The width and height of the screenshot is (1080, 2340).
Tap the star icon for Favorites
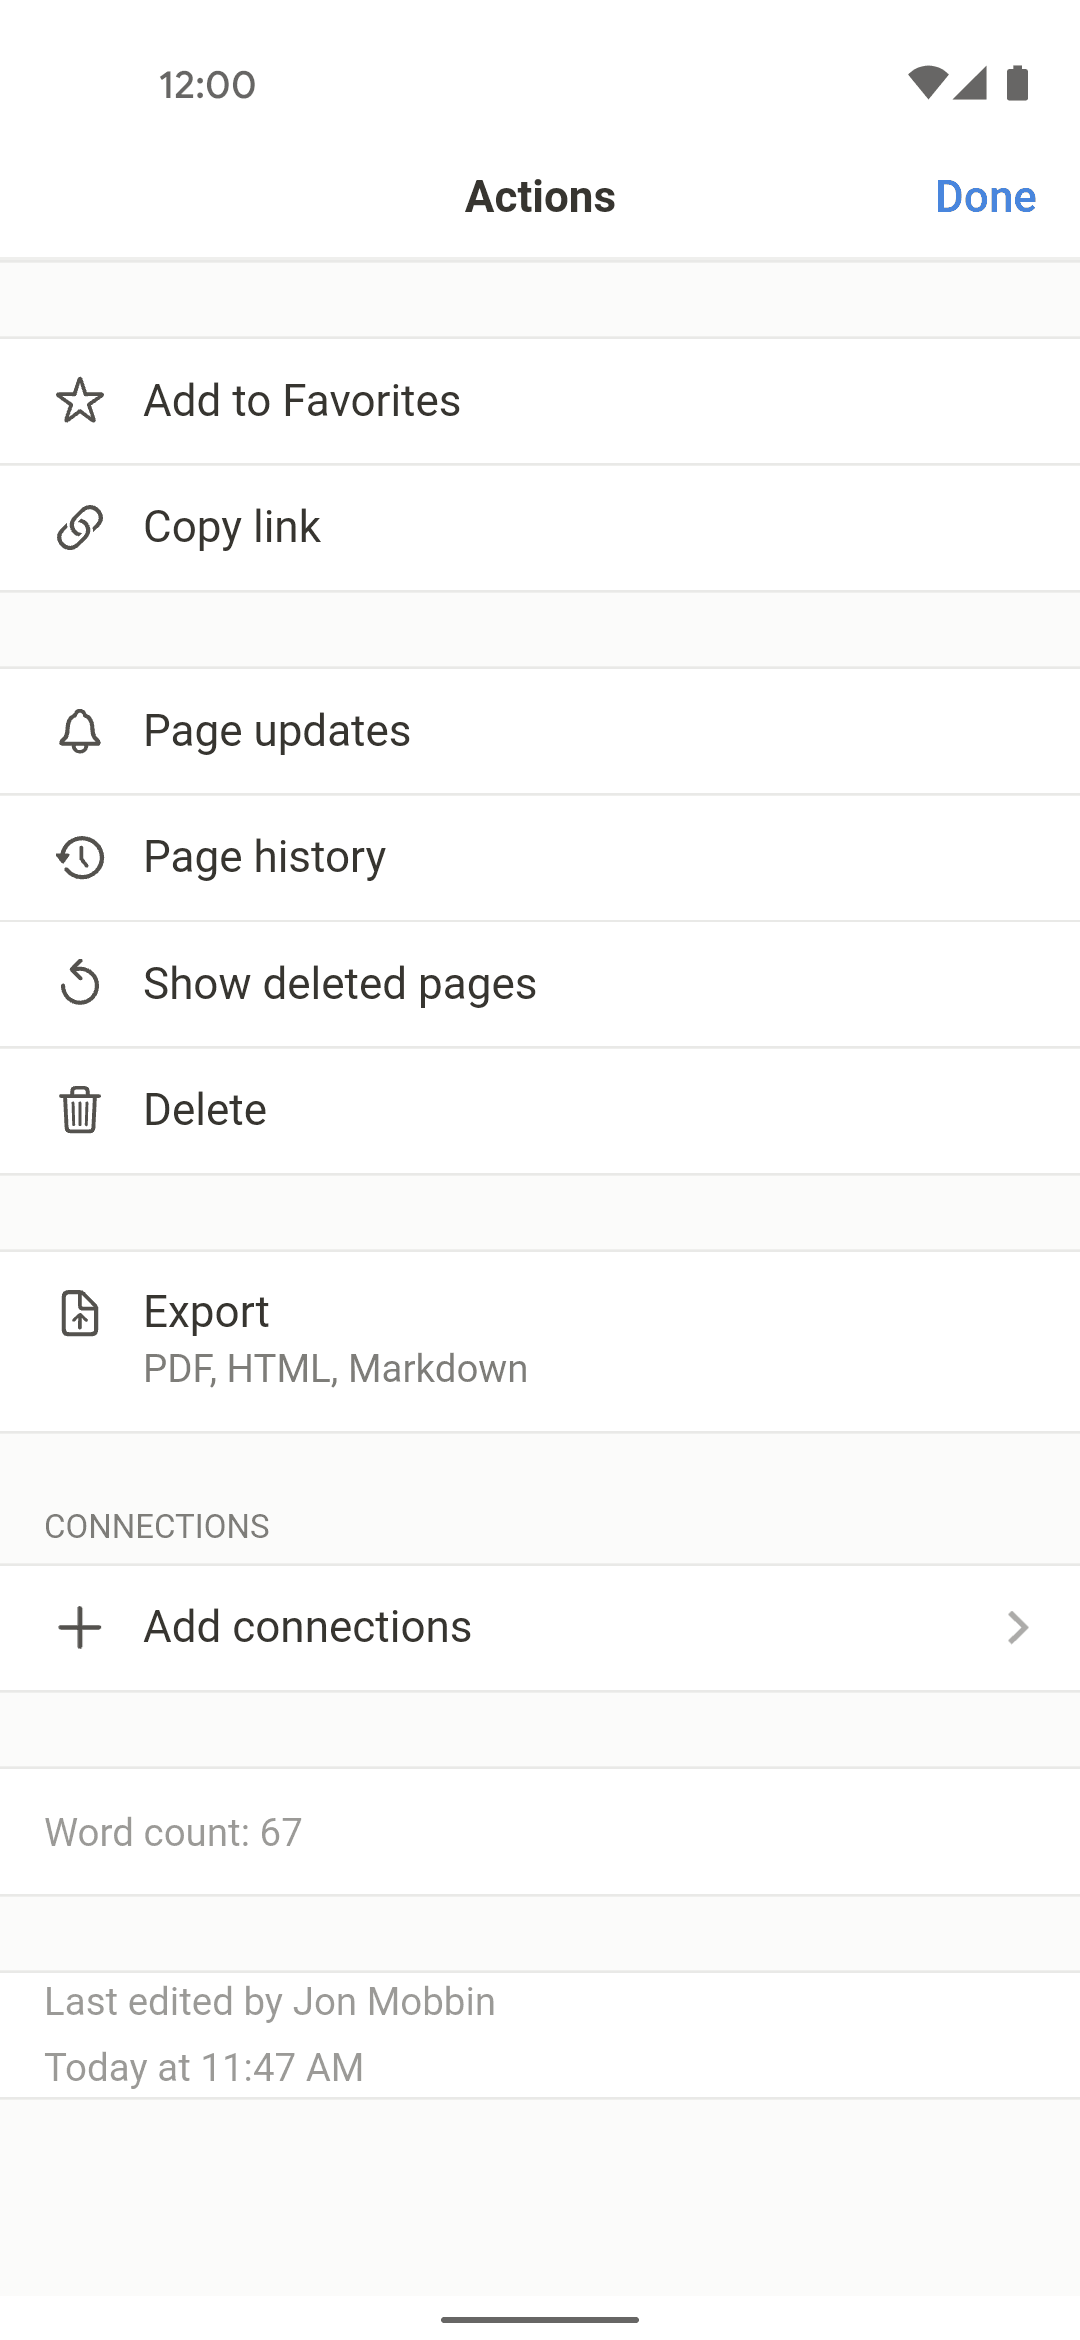[x=80, y=401]
